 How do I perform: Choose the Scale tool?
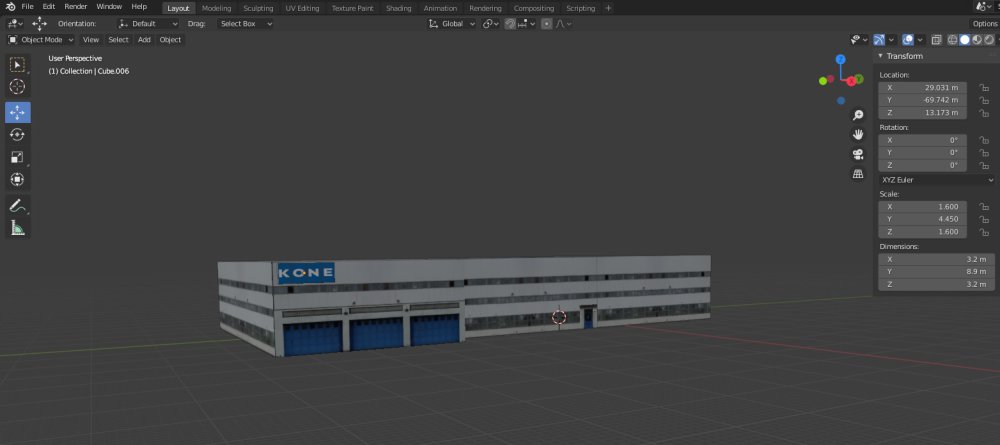coord(18,157)
